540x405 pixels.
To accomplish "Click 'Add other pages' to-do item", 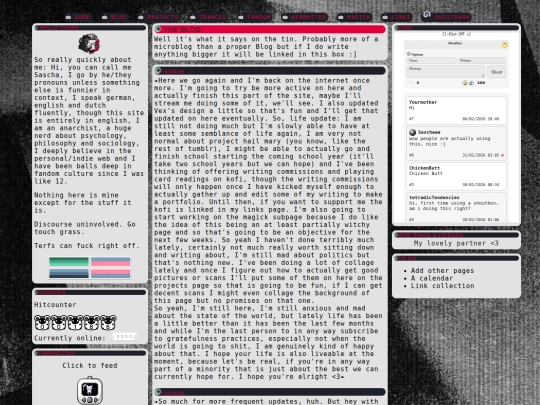I will tap(442, 271).
